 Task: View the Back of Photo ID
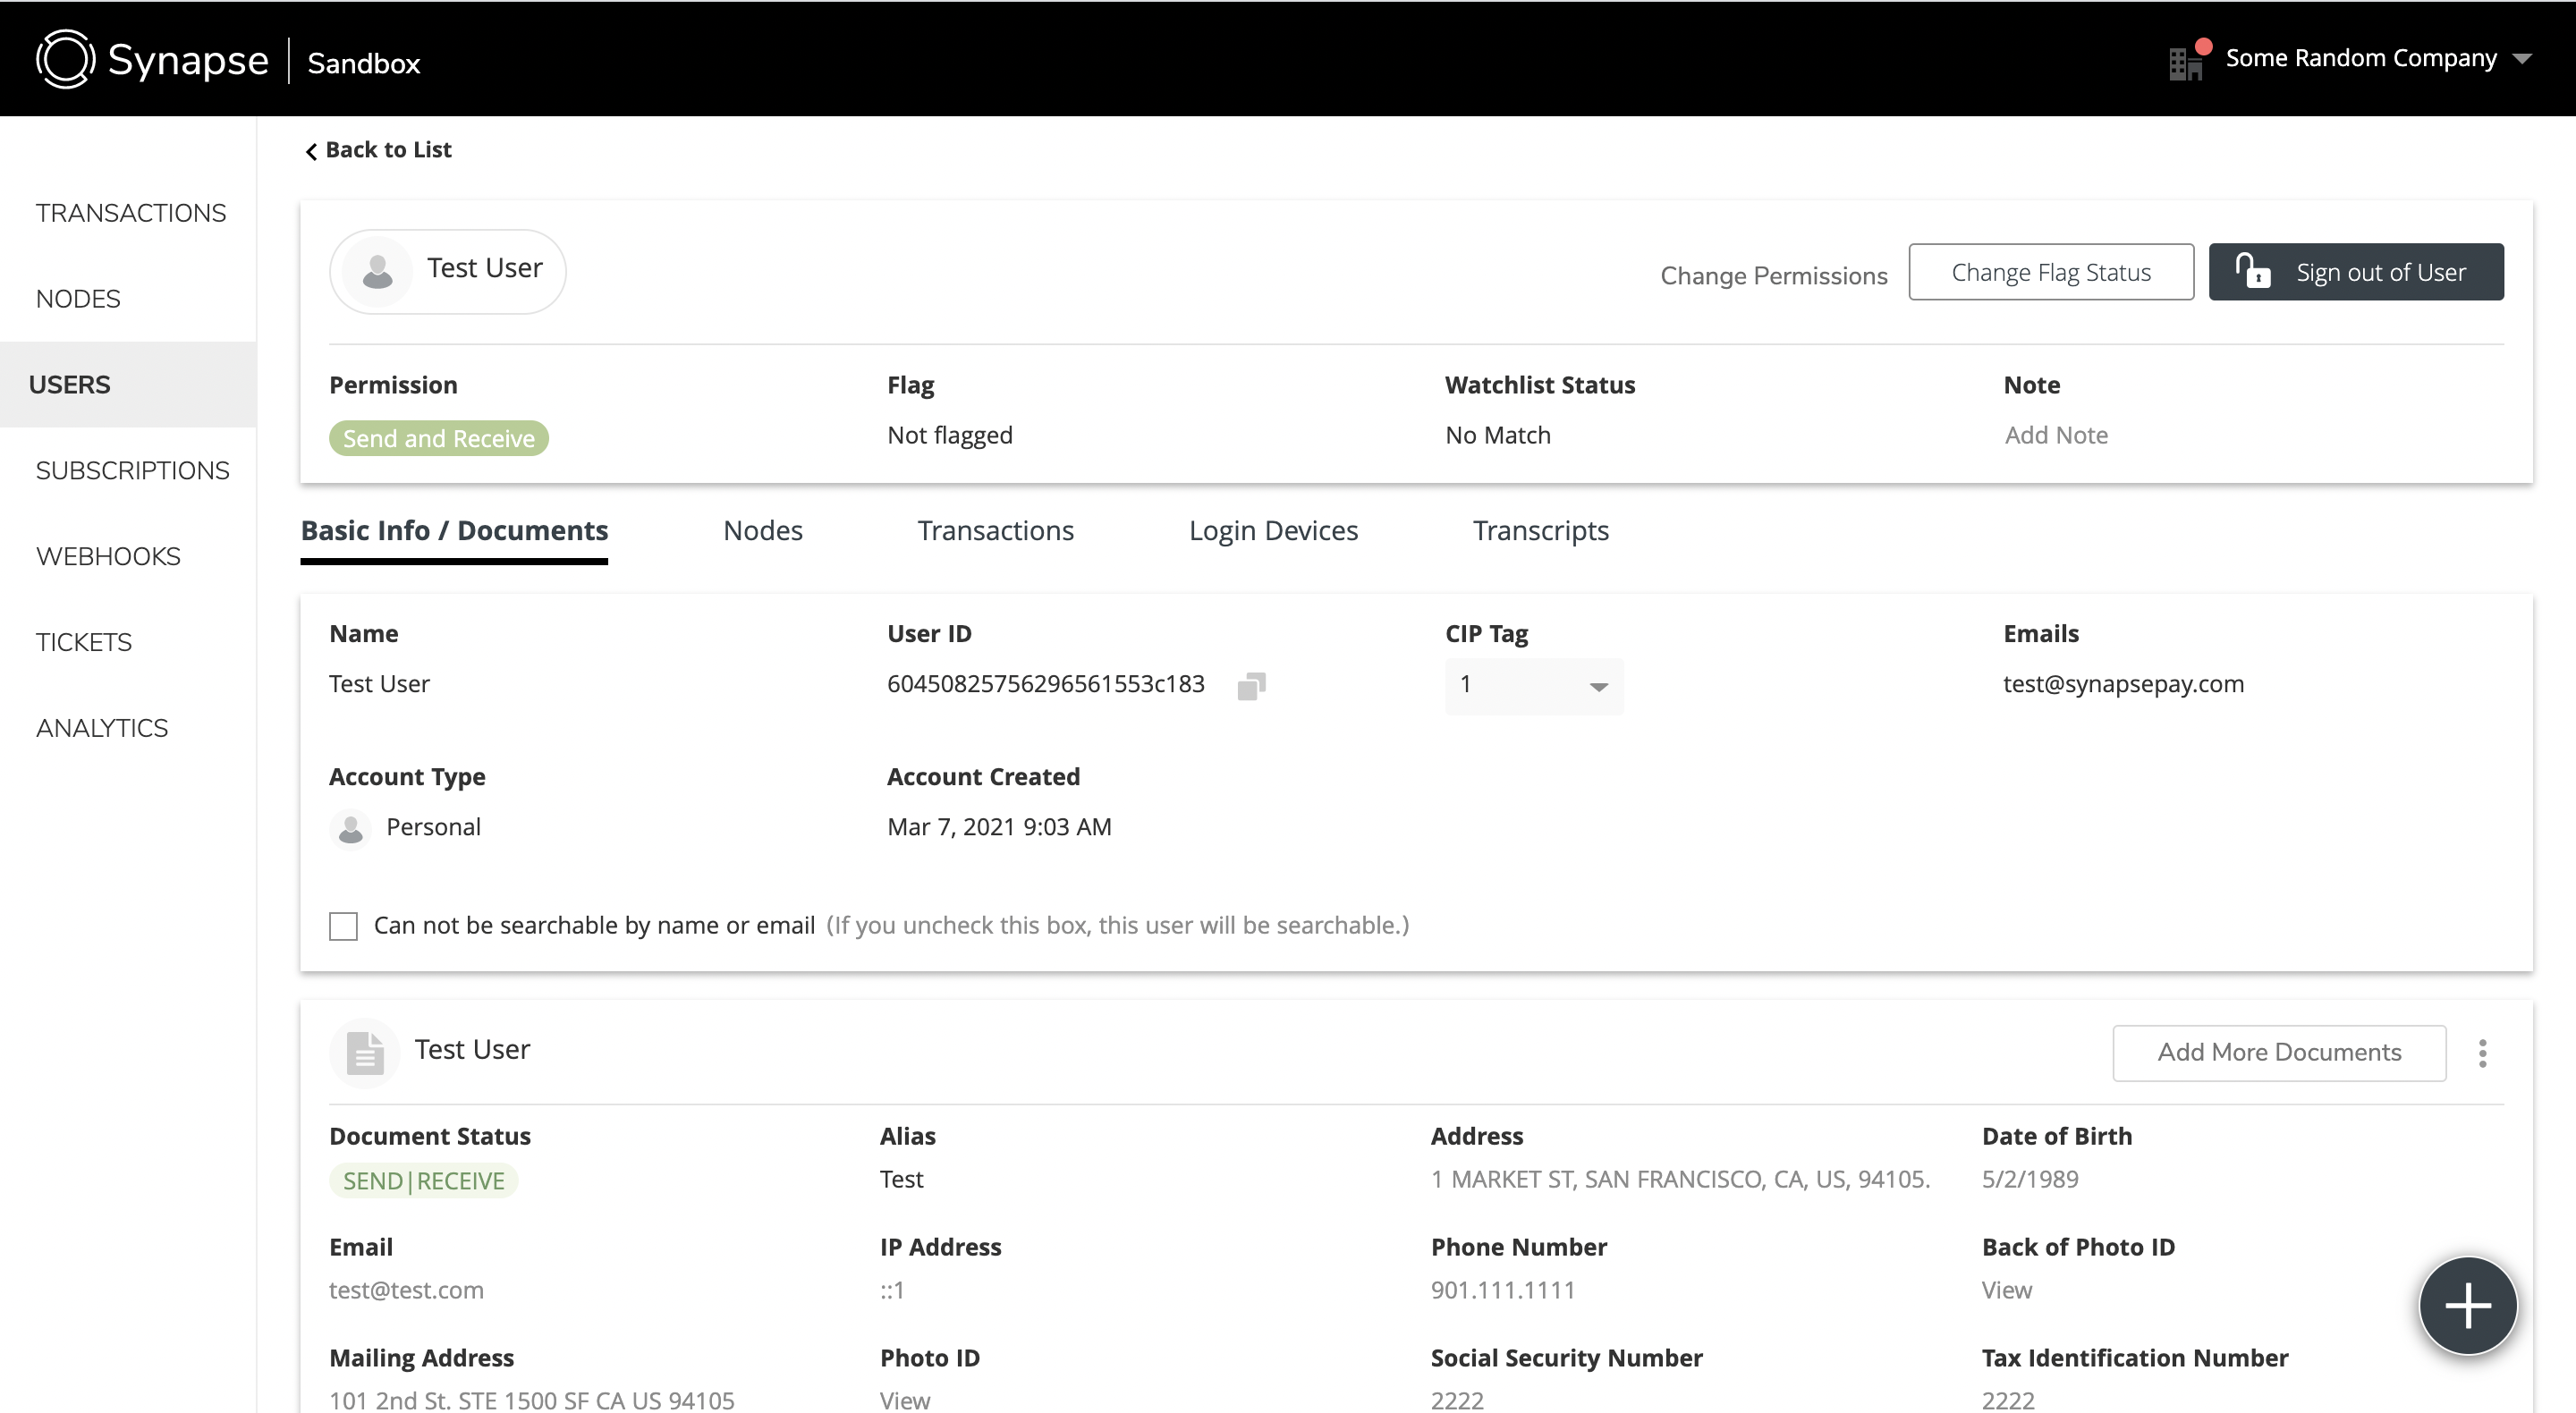point(2006,1290)
